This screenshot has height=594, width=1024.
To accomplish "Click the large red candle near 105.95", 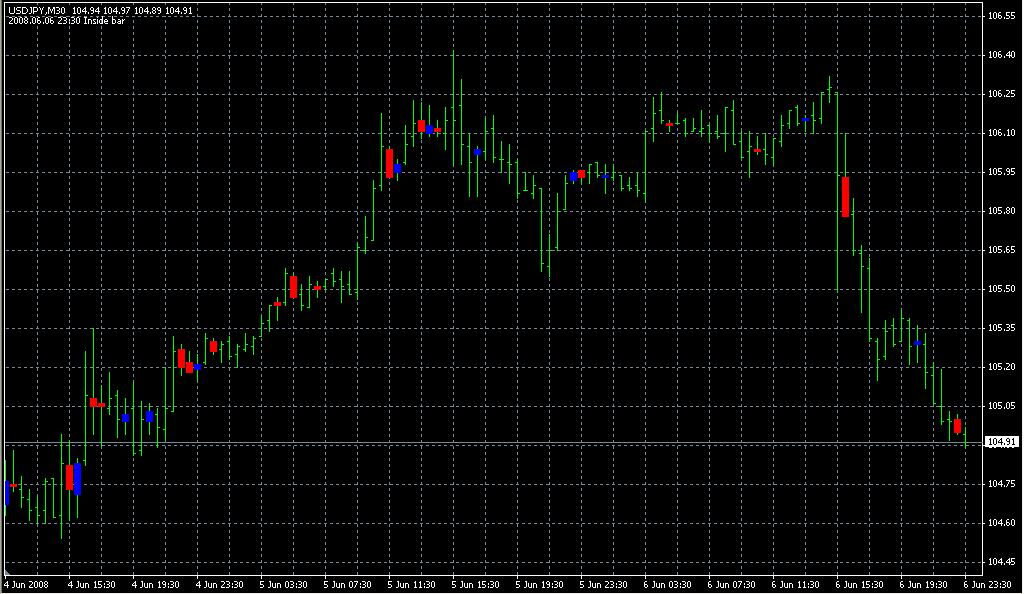I will [389, 163].
